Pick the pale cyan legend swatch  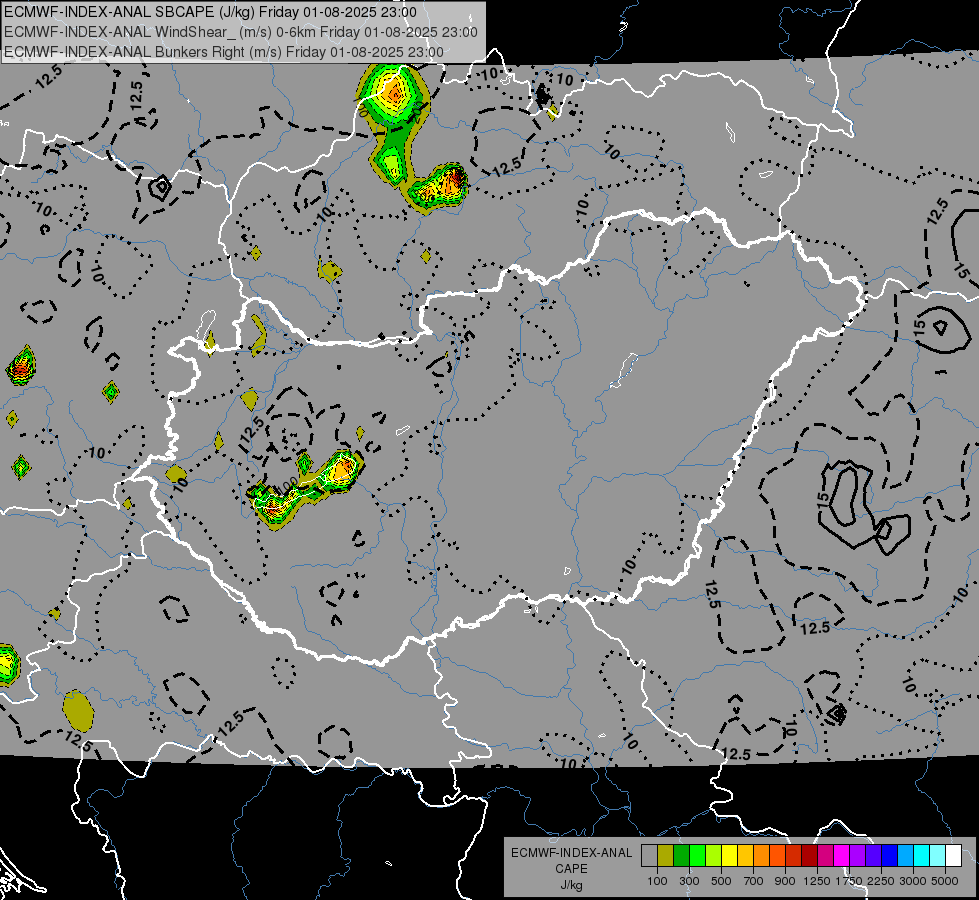(x=937, y=855)
